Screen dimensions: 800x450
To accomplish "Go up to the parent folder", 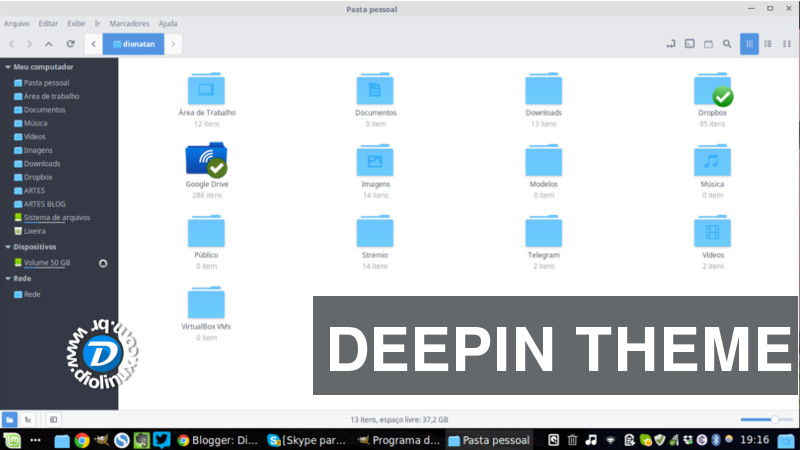I will (48, 44).
